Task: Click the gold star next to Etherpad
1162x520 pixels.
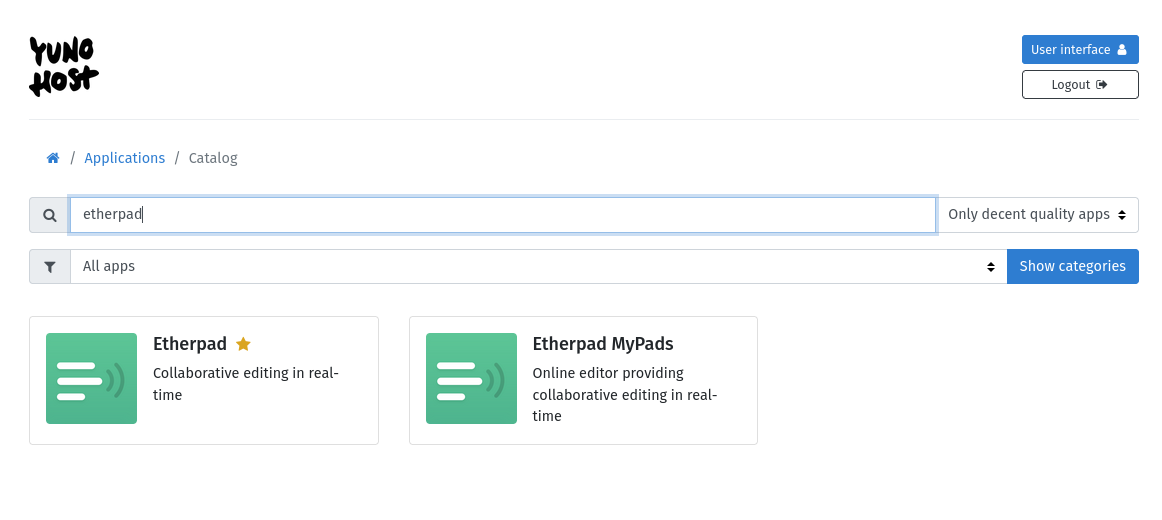Action: [x=243, y=344]
